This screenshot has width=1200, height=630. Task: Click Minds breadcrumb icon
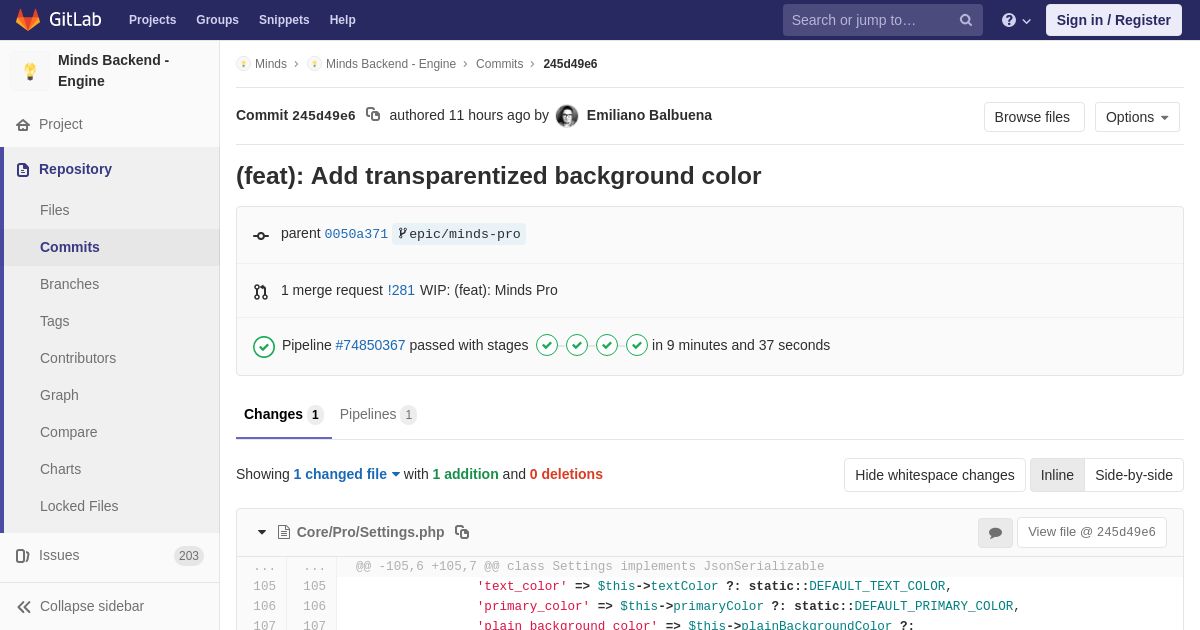tap(243, 64)
